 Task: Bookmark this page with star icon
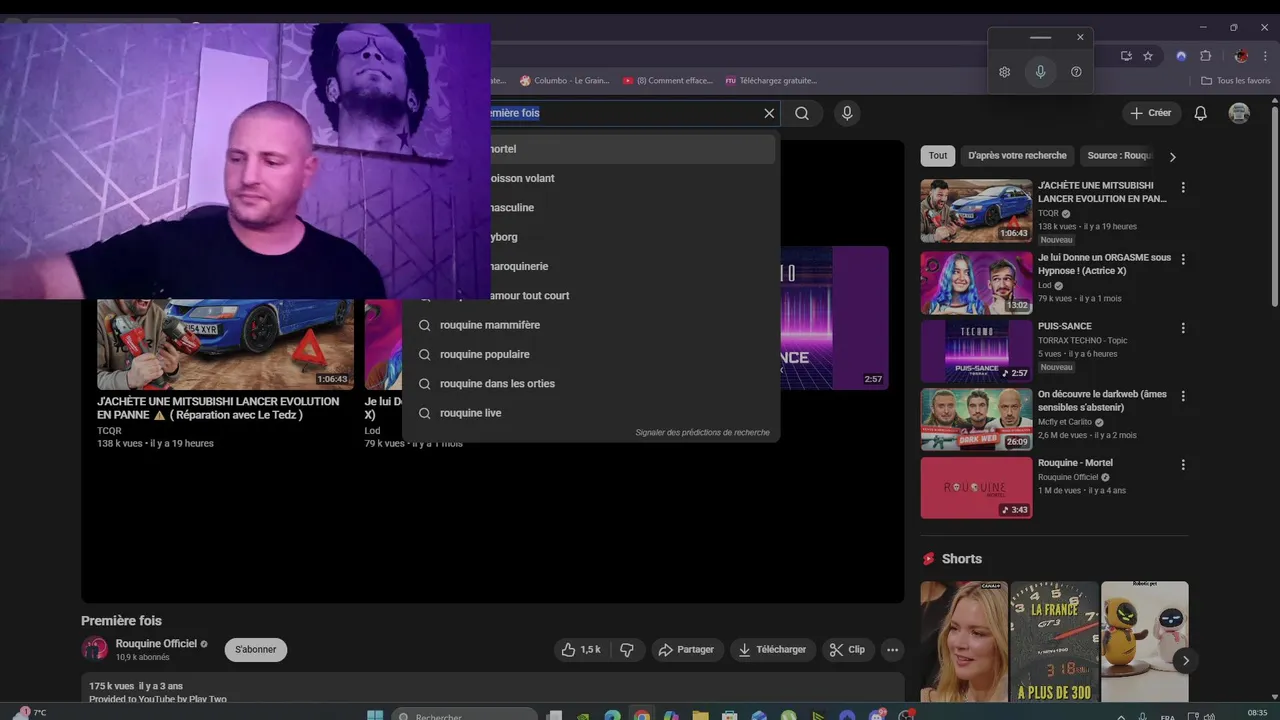click(x=1148, y=56)
